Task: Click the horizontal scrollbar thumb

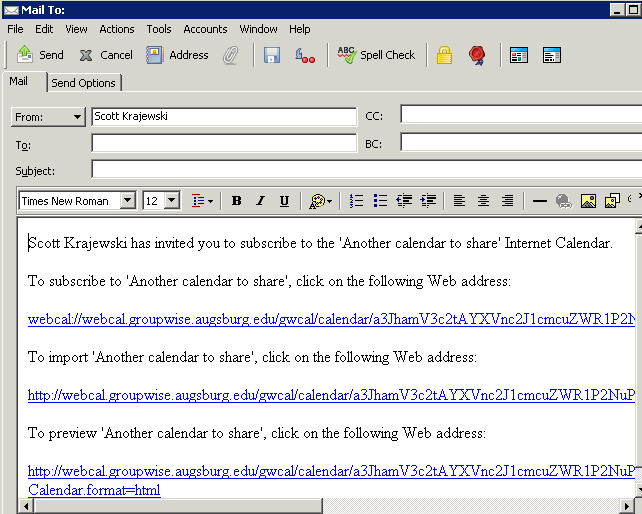Action: pyautogui.click(x=178, y=506)
